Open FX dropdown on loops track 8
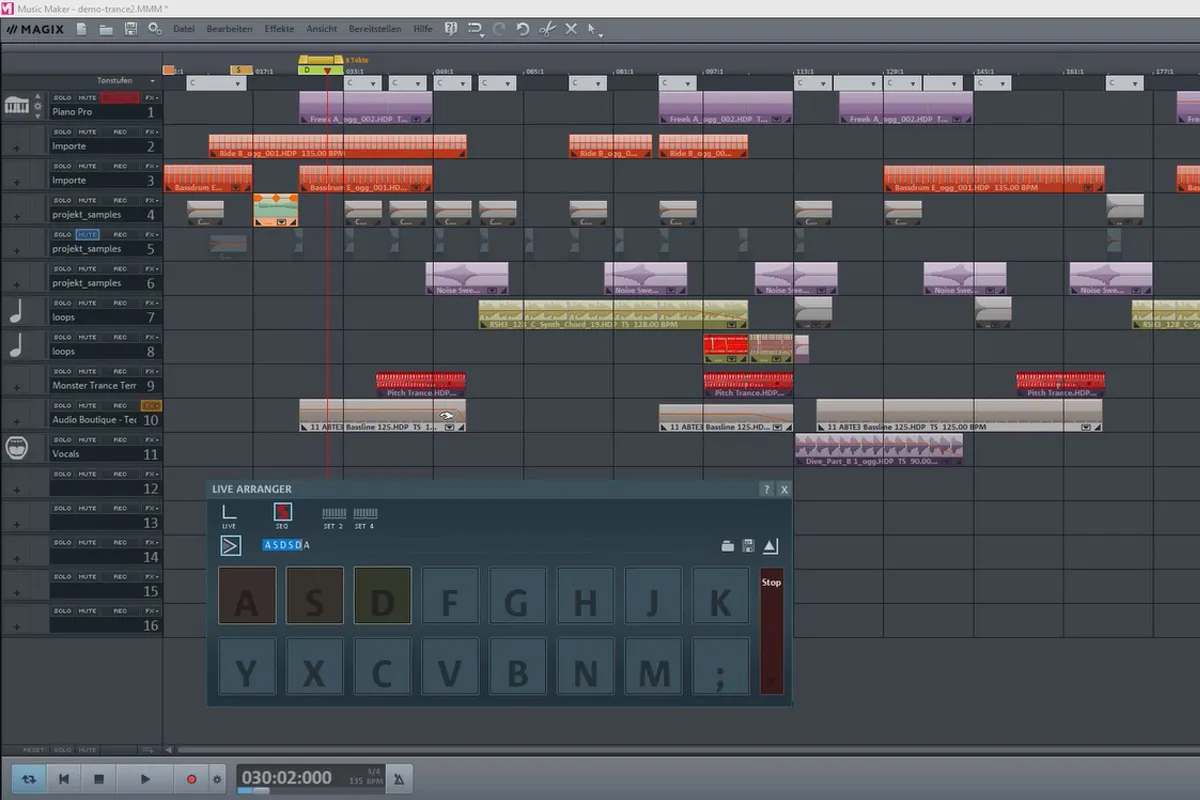Screen dimensions: 1200x800 click(151, 337)
